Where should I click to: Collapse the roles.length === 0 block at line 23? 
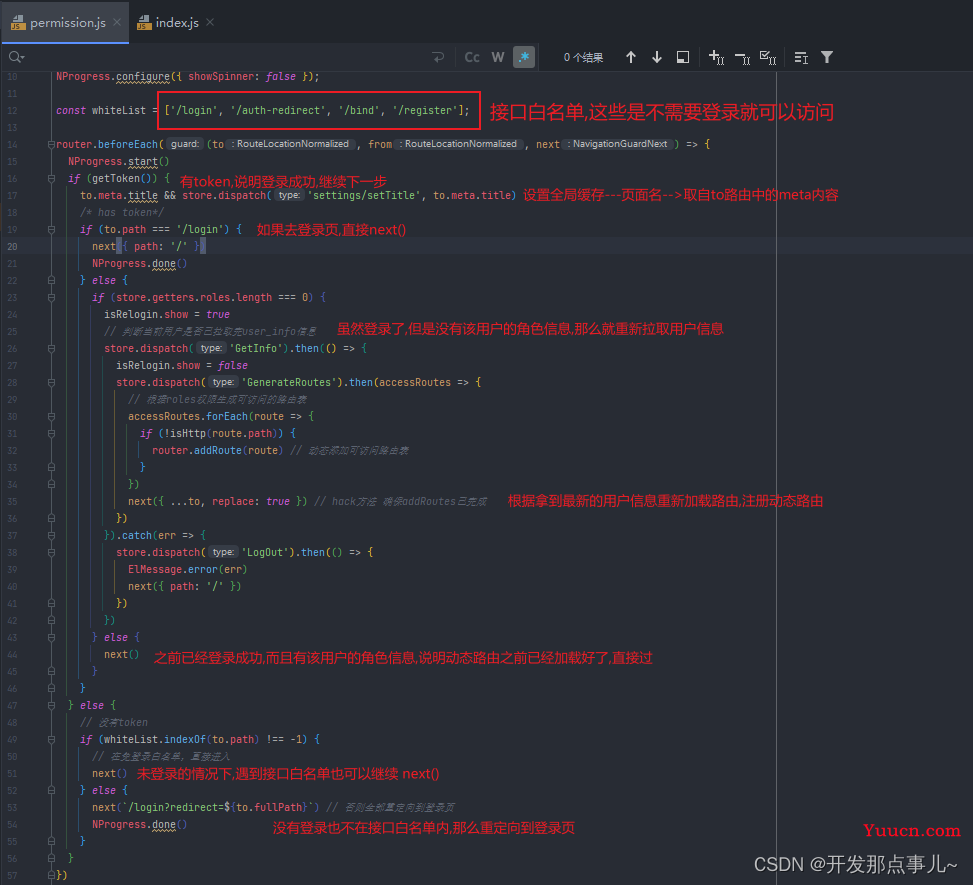52,297
